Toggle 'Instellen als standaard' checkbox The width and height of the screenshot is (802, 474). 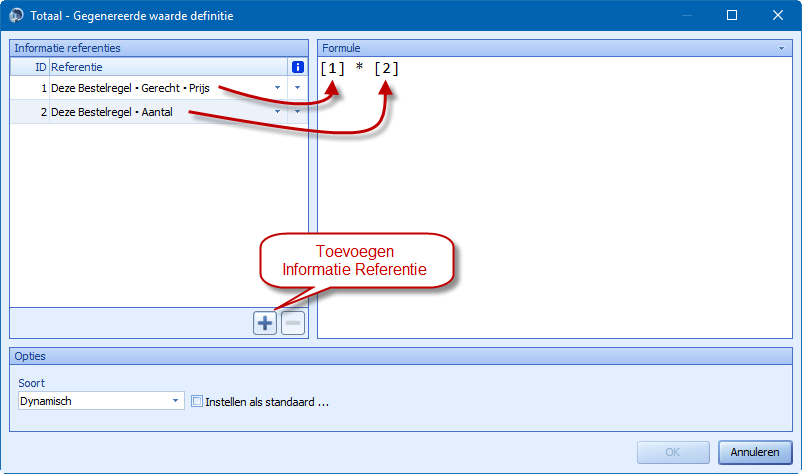pos(197,401)
